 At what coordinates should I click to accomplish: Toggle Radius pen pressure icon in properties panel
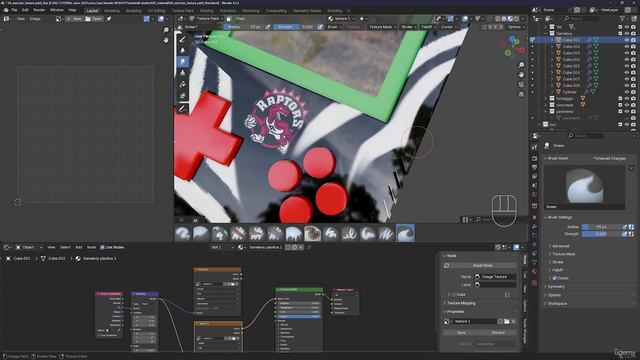pos(624,227)
